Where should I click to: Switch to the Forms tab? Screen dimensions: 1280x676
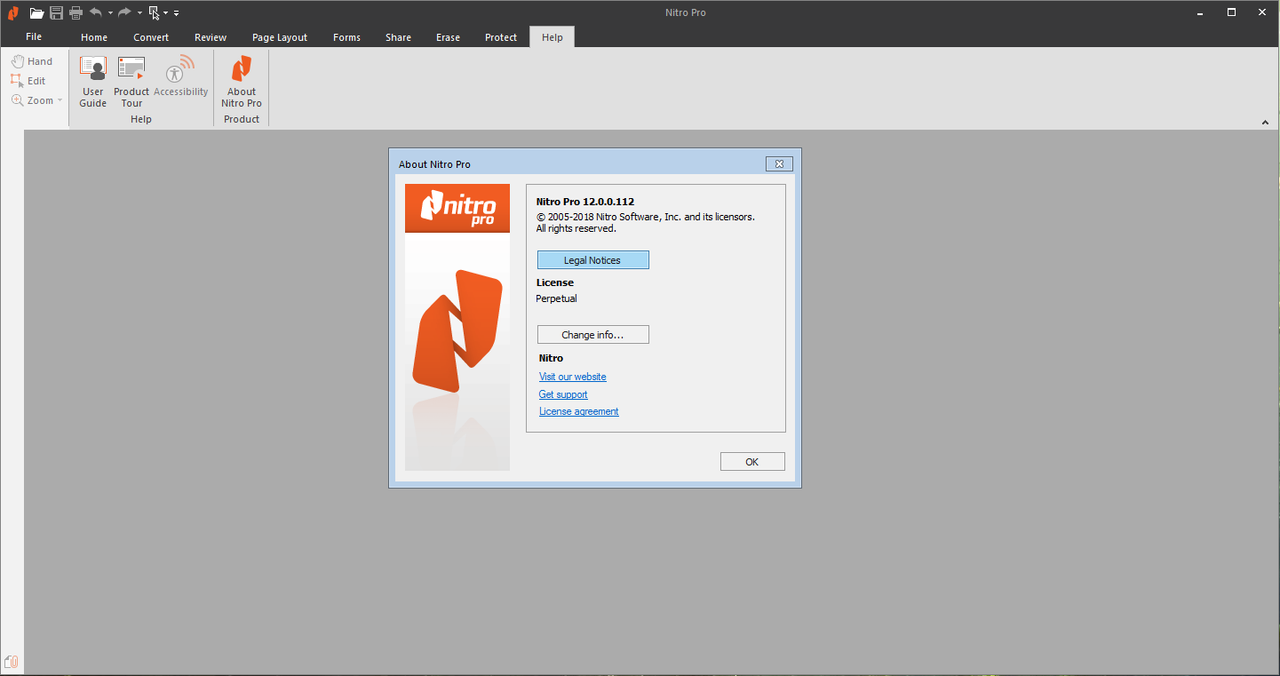pyautogui.click(x=347, y=37)
